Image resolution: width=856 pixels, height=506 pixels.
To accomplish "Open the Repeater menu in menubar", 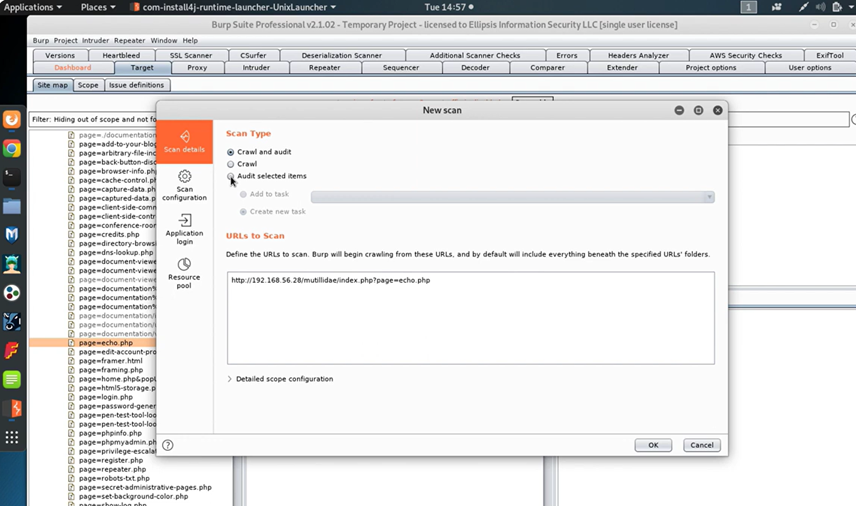I will click(129, 40).
